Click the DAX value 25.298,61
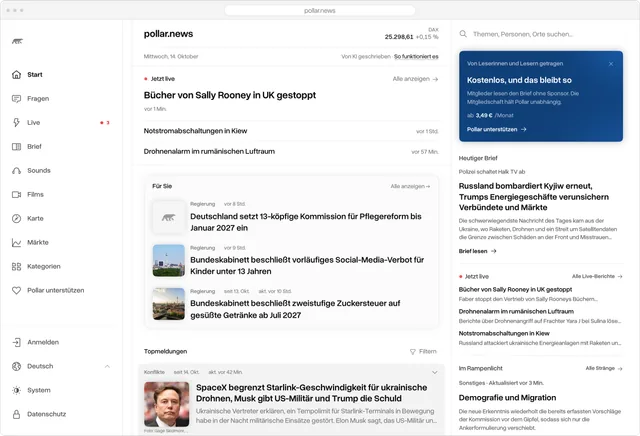This screenshot has height=436, width=640. [x=399, y=37]
